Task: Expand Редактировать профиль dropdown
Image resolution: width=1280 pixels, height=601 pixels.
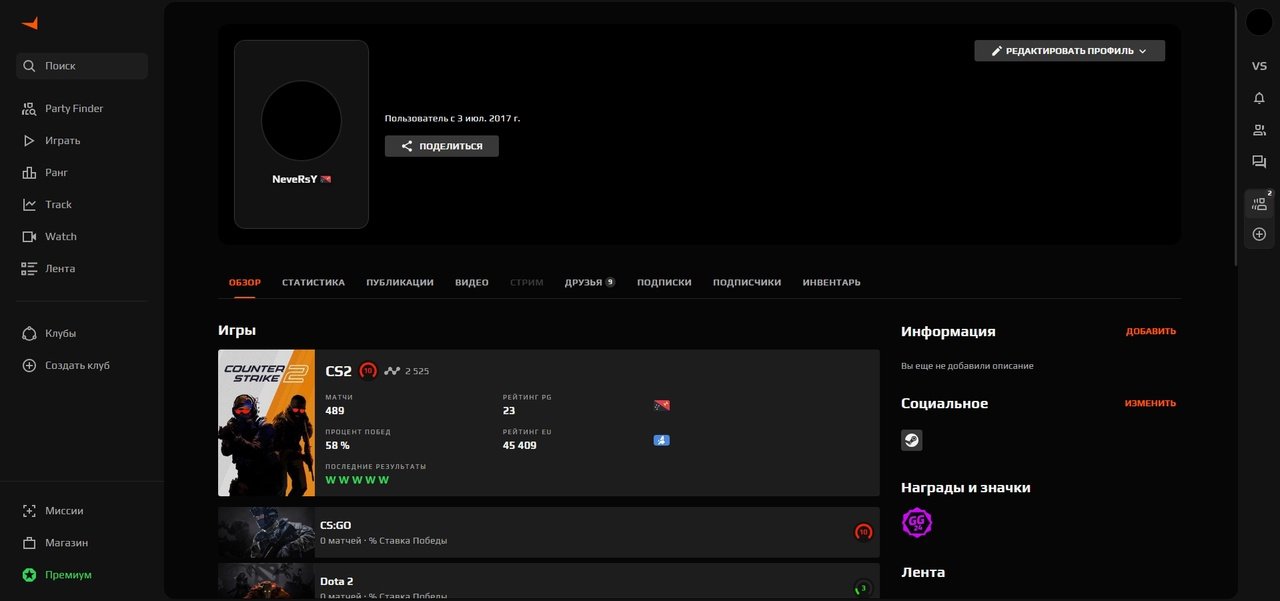Action: (x=1069, y=51)
